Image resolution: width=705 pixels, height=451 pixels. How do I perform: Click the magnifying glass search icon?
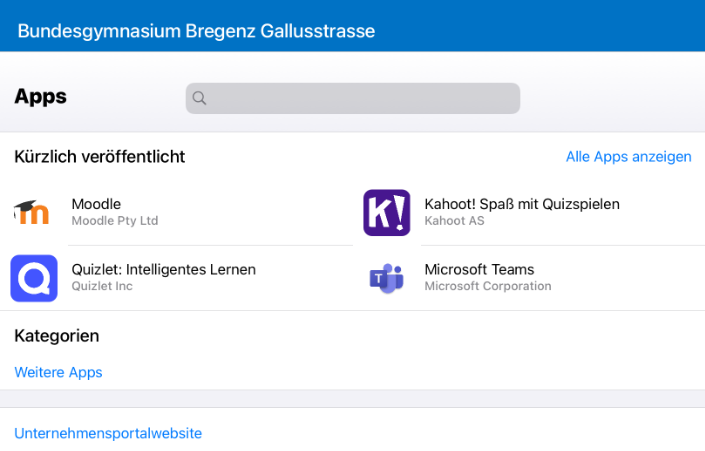pyautogui.click(x=199, y=98)
